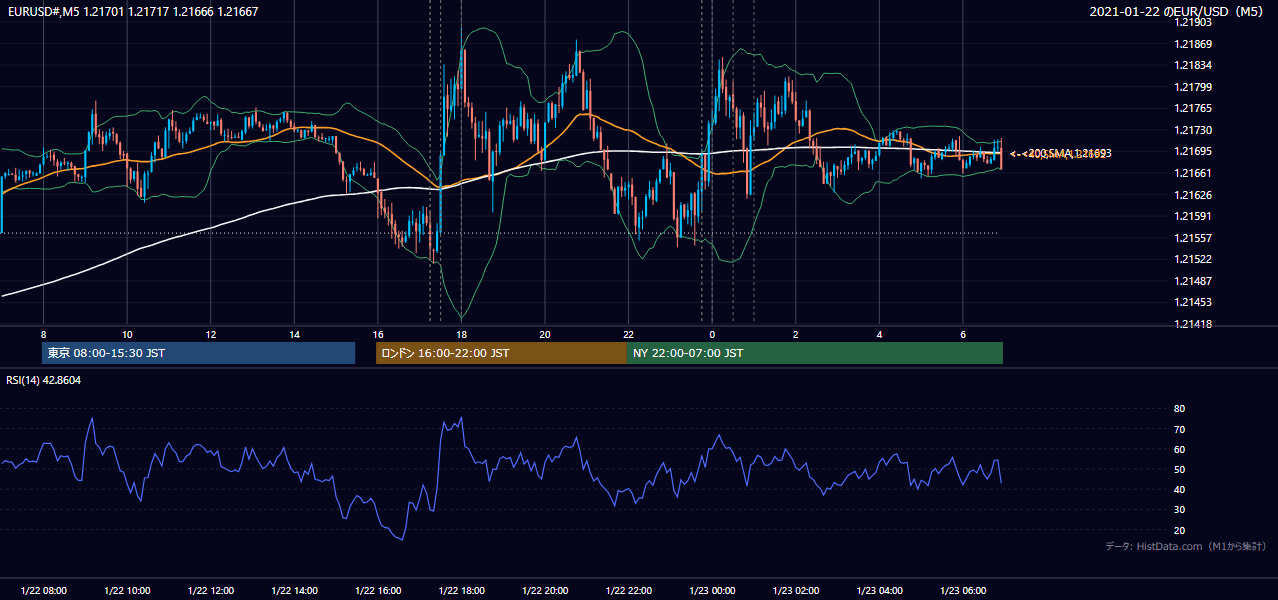
Task: Select RSI scale level 40
Action: [x=1180, y=489]
